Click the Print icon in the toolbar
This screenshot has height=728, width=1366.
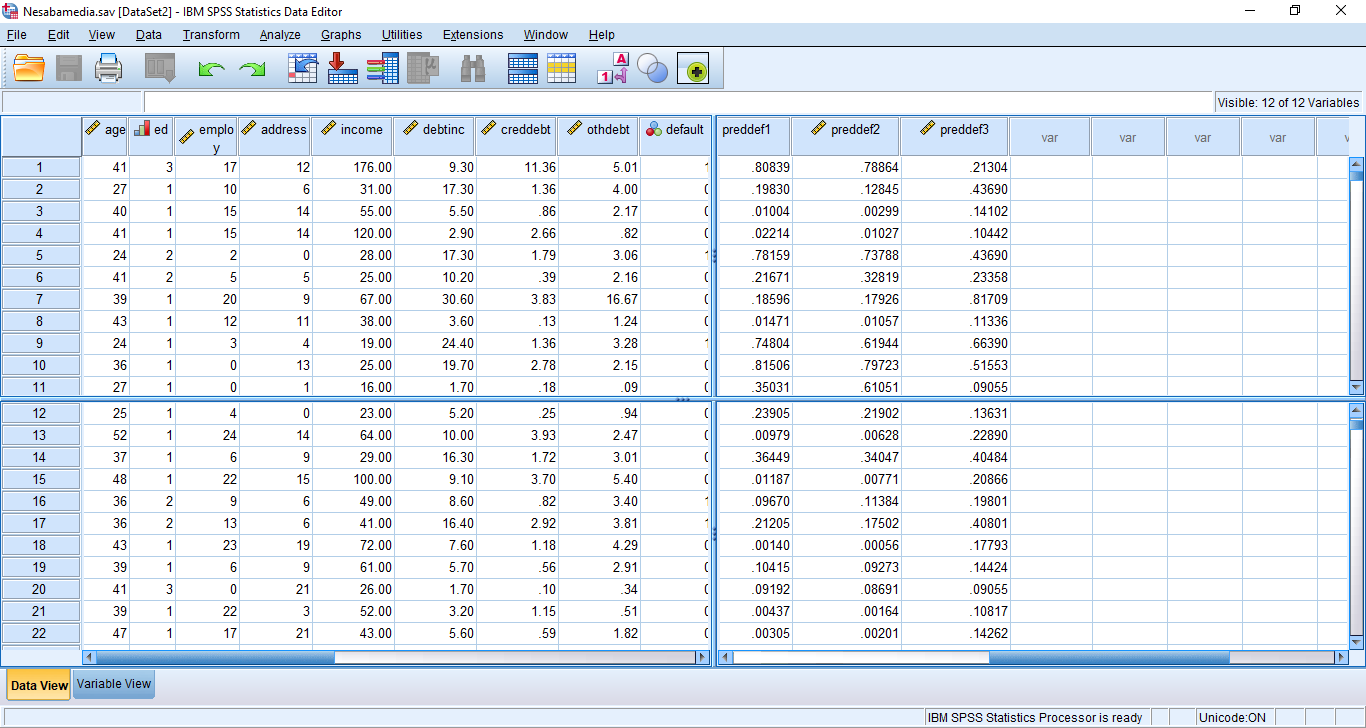[108, 68]
